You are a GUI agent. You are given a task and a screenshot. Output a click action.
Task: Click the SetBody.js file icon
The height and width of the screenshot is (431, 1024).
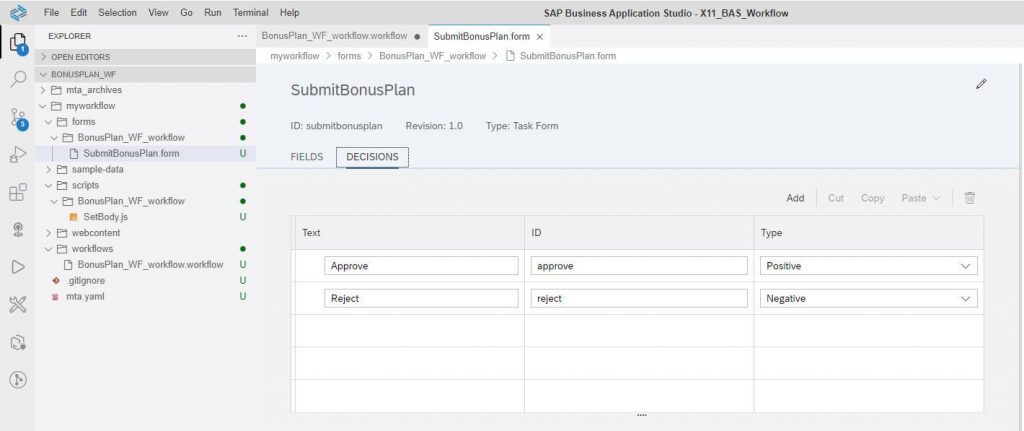coord(73,217)
